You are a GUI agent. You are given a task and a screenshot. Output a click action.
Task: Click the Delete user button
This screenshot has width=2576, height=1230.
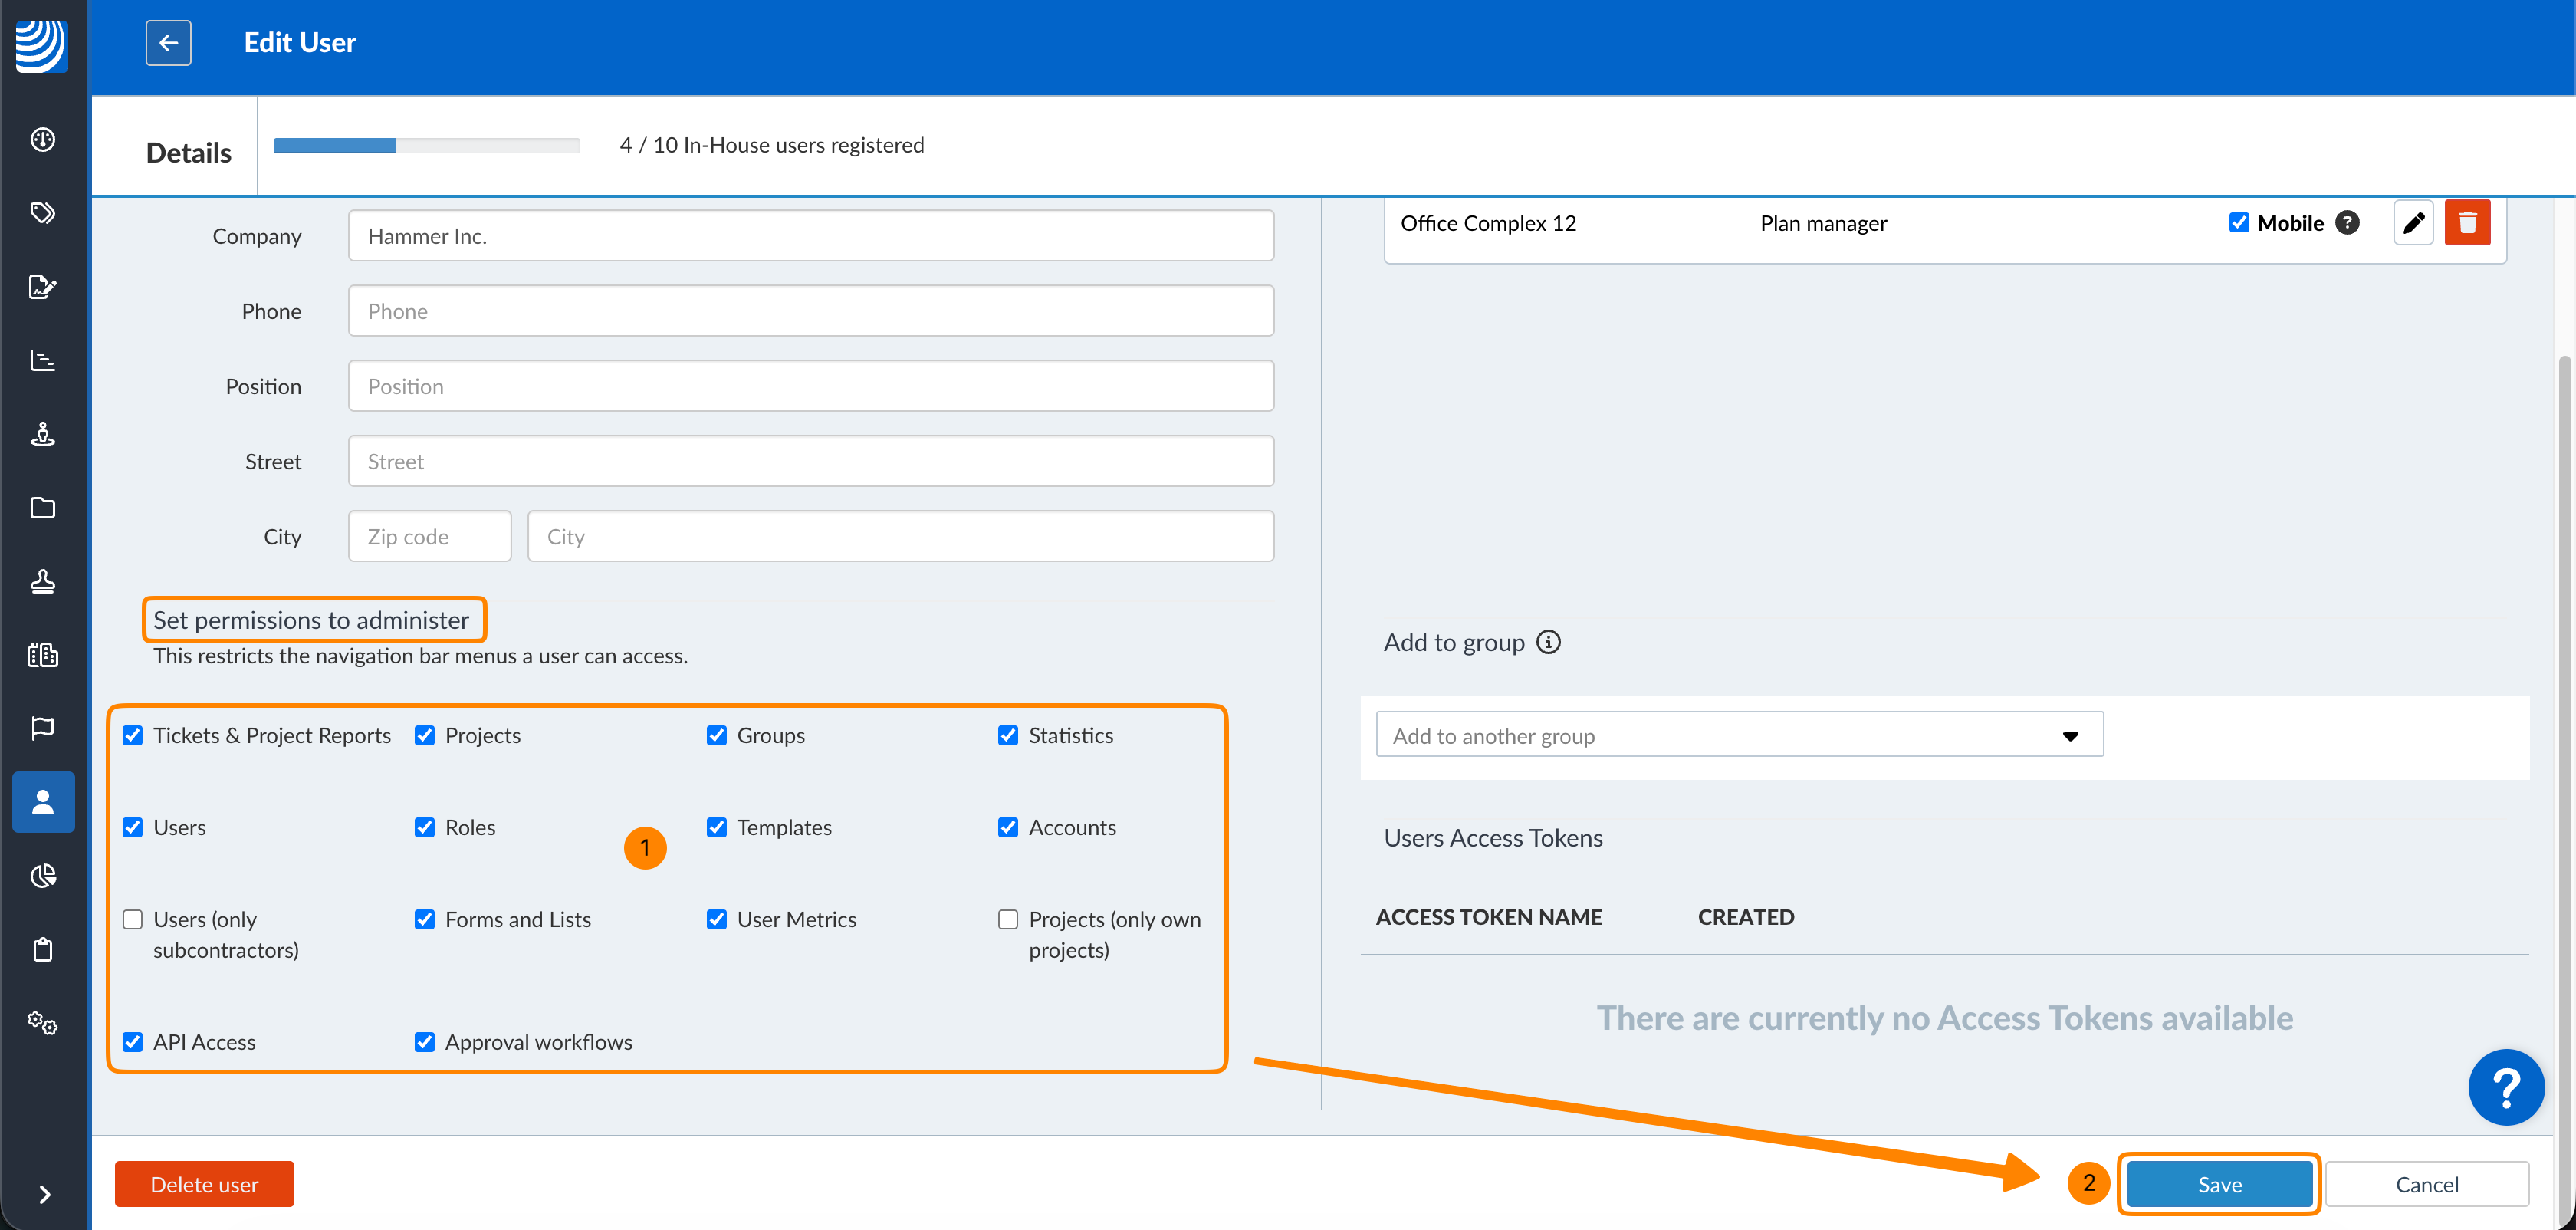(204, 1184)
